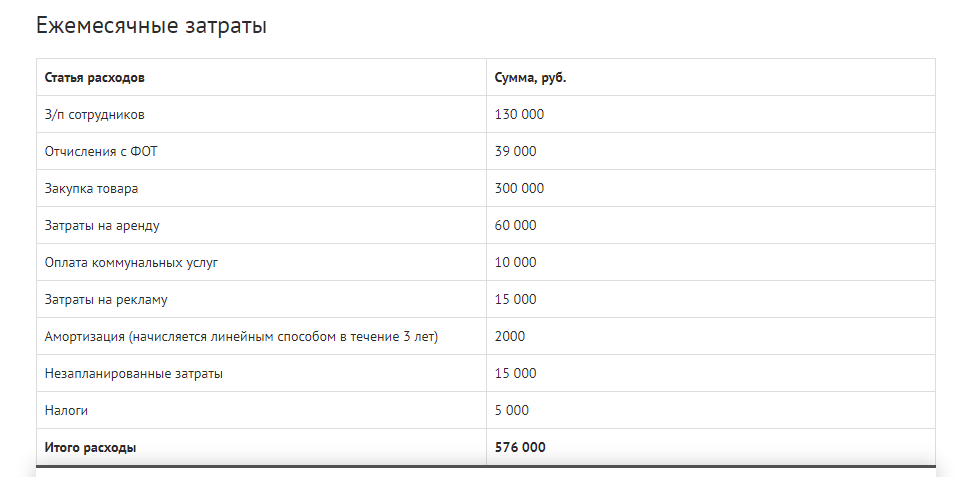Click the 'З/п сотрудников' row label

click(x=95, y=115)
